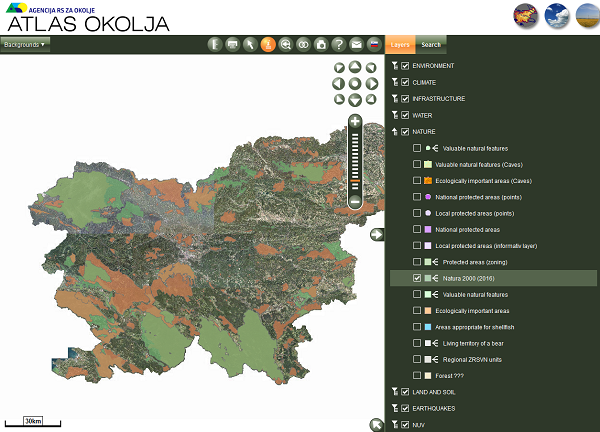Switch to the Search tab
Screen dimensions: 600x432
pyautogui.click(x=431, y=45)
